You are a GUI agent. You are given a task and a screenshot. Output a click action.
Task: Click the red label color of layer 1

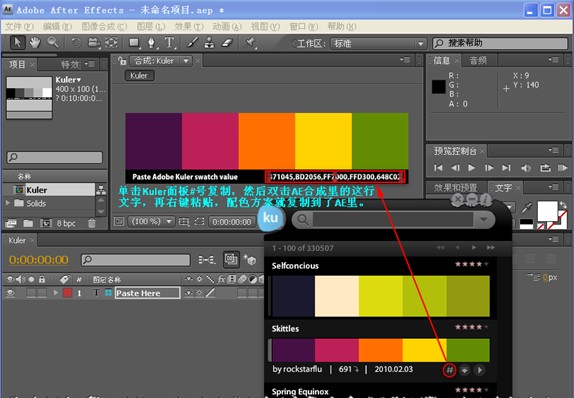(x=67, y=293)
